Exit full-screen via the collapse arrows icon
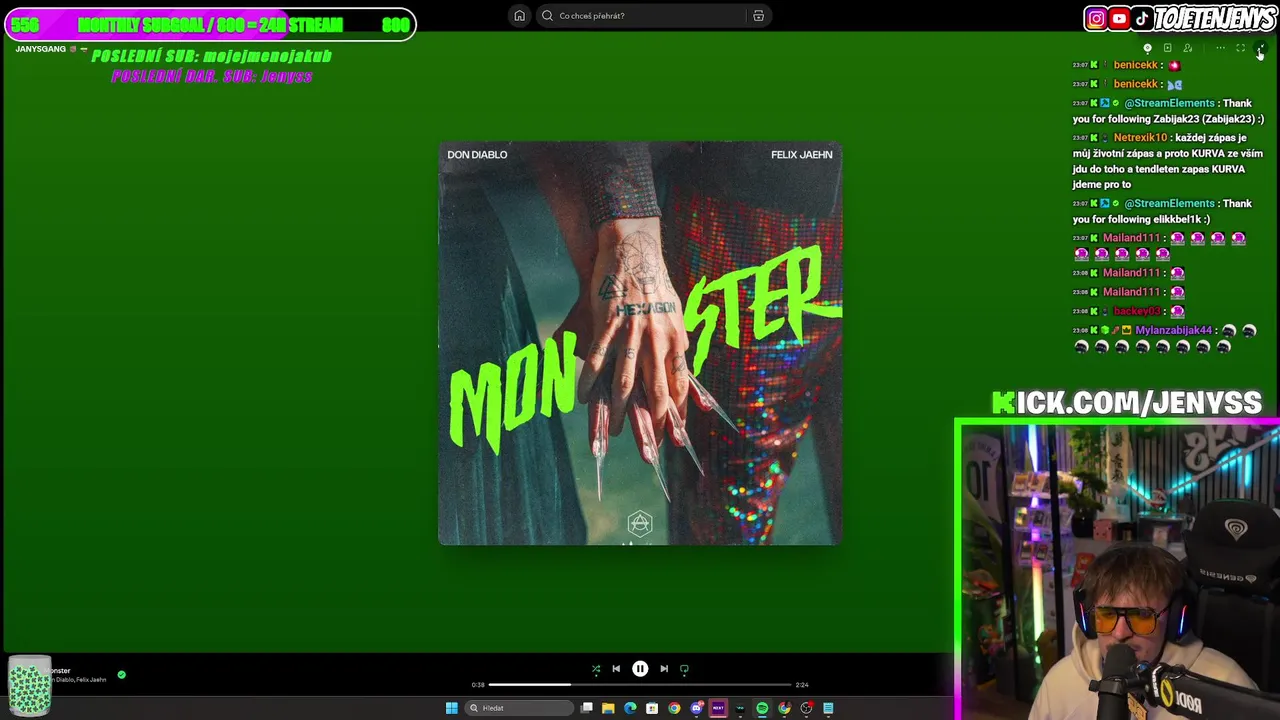Viewport: 1280px width, 720px height. pos(1261,48)
